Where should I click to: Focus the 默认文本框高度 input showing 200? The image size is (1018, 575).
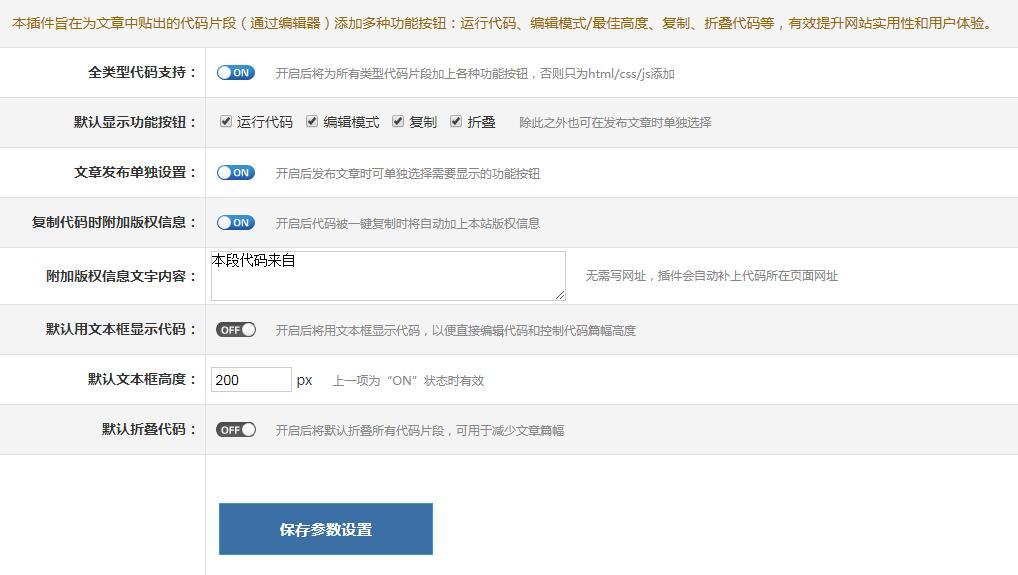point(251,380)
